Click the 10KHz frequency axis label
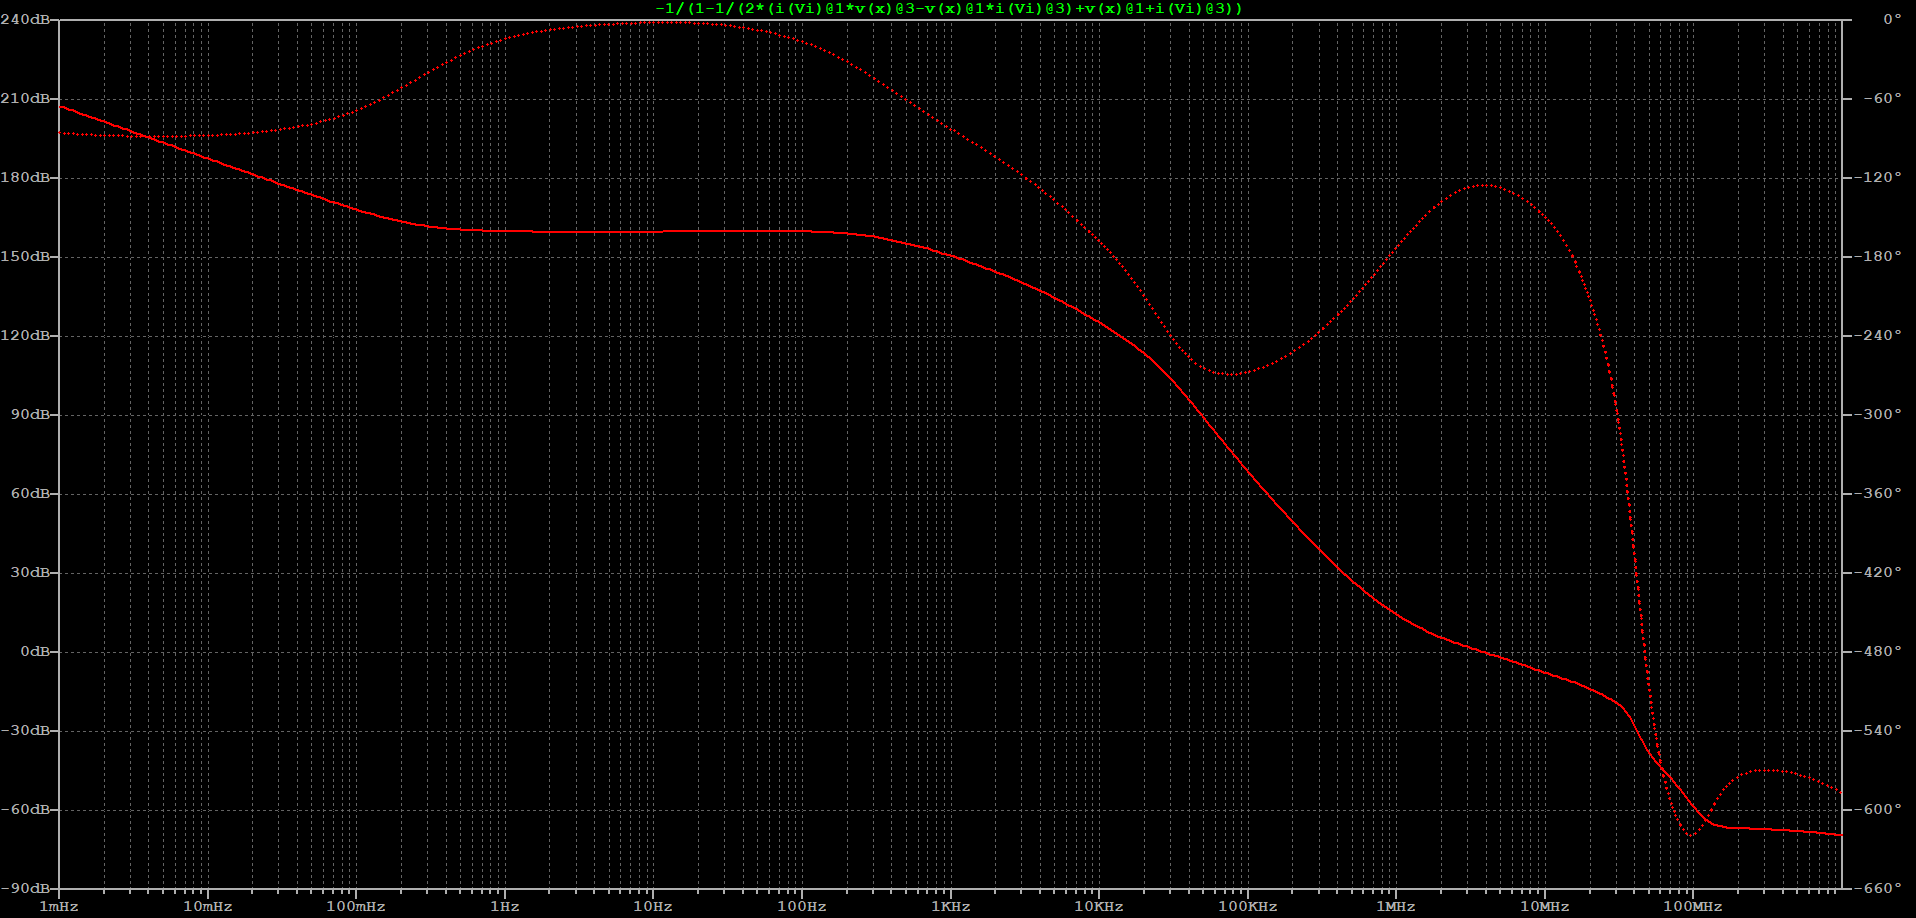The height and width of the screenshot is (918, 1916). point(1099,906)
